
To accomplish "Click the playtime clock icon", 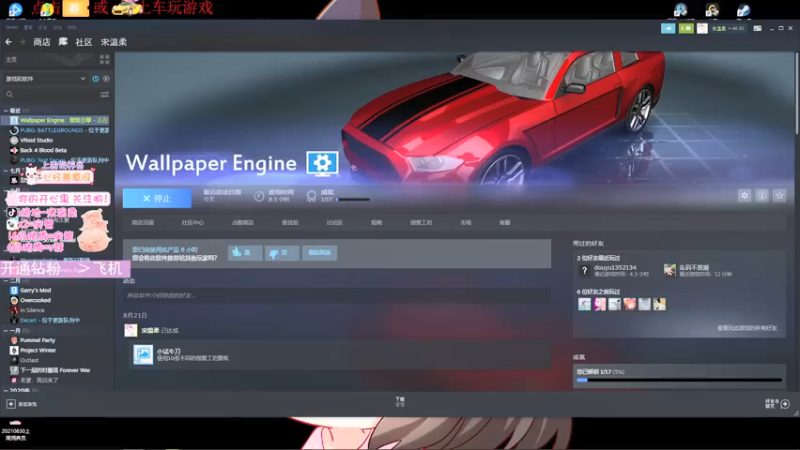I will point(259,196).
